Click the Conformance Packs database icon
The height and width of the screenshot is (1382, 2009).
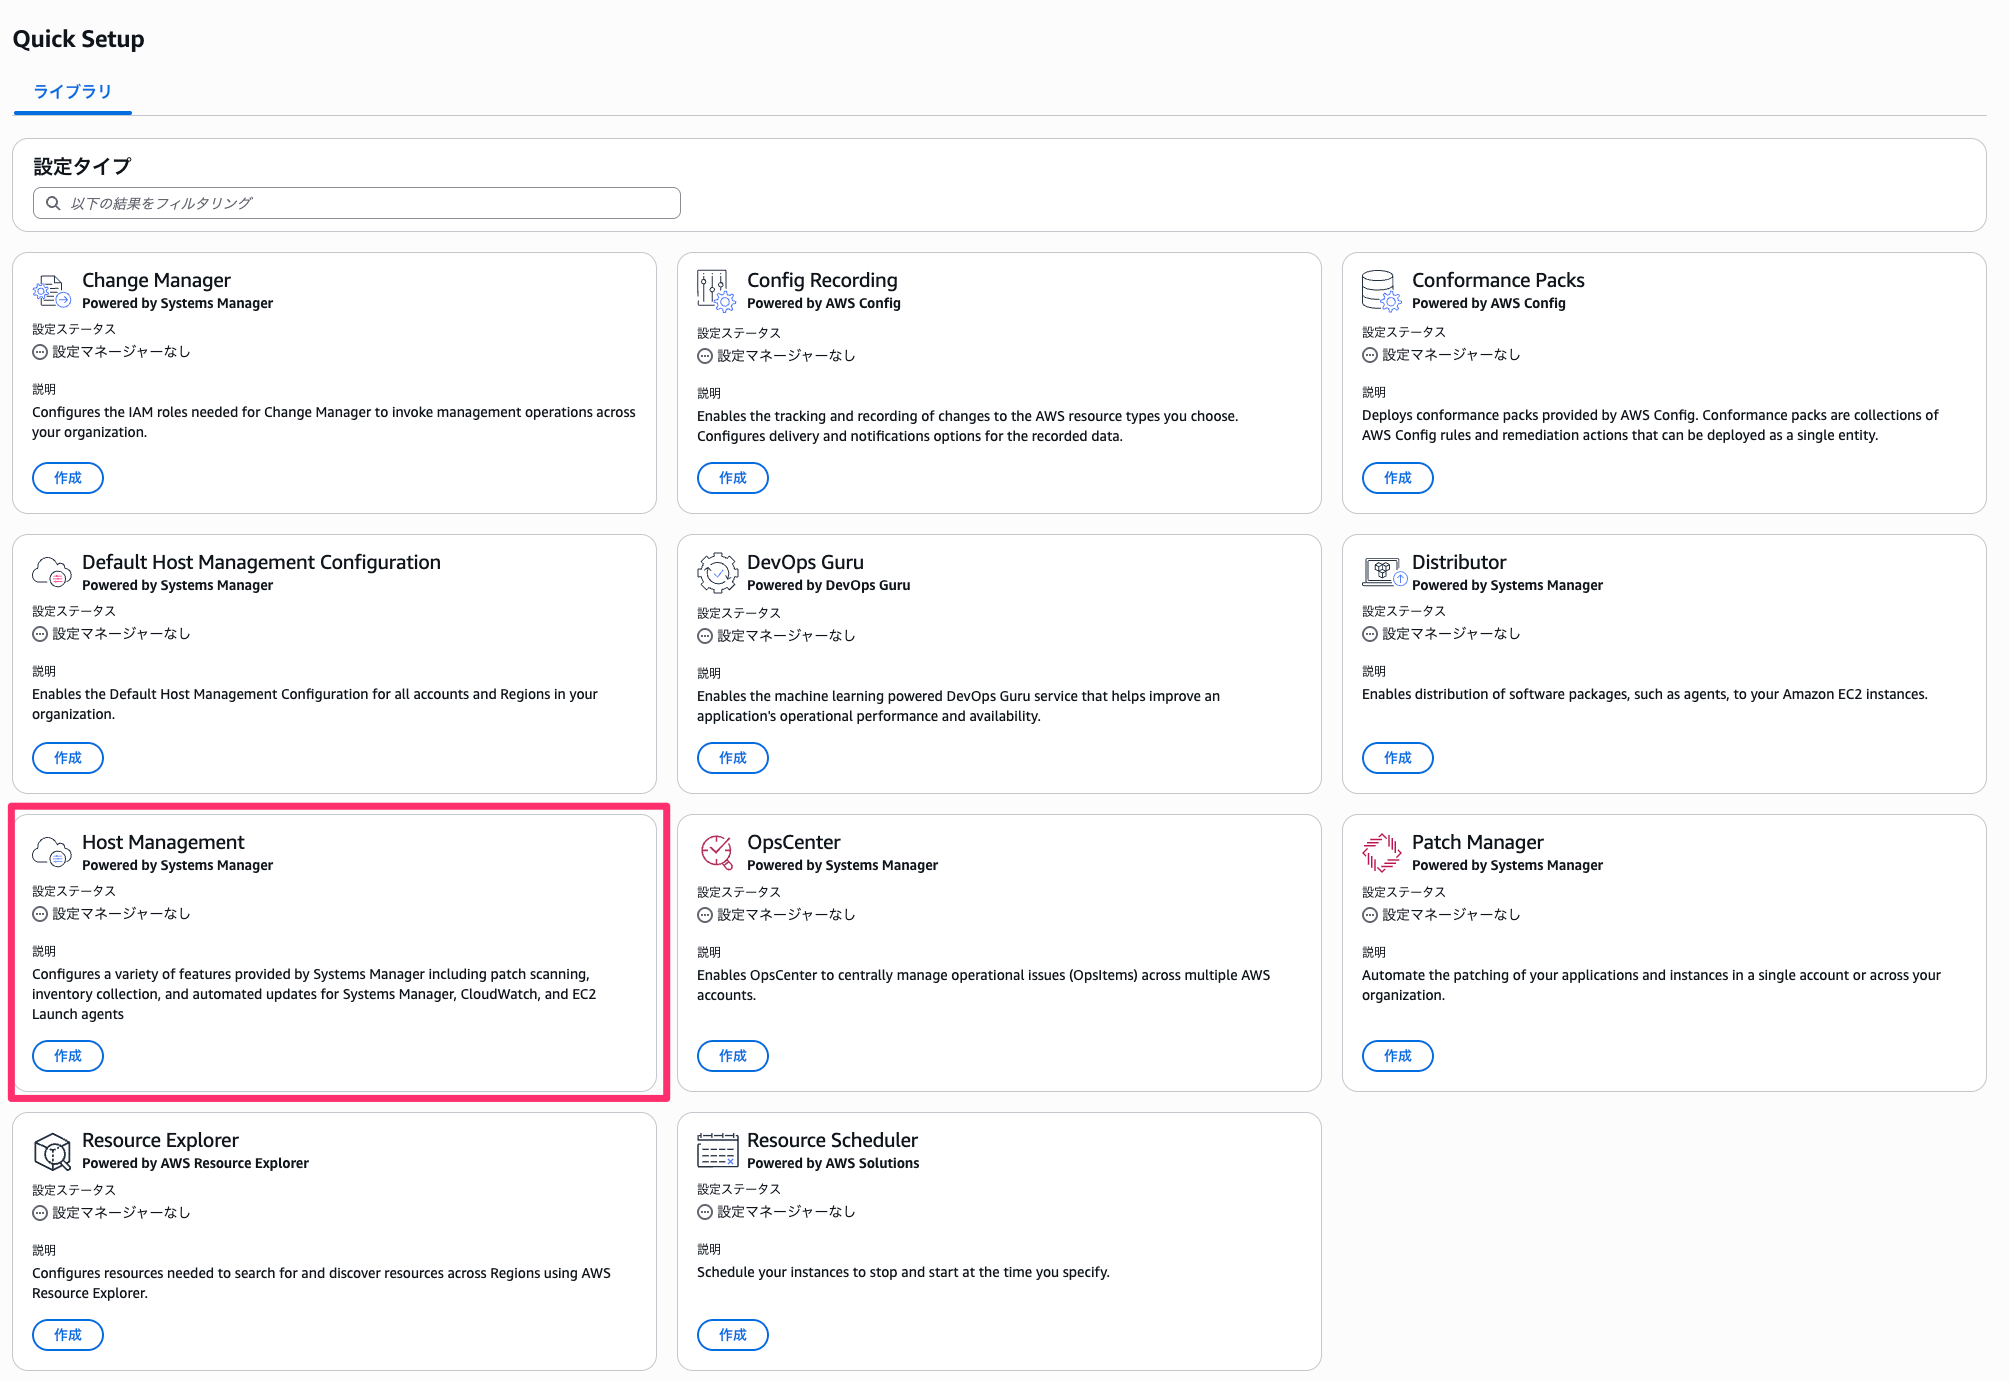pos(1381,291)
